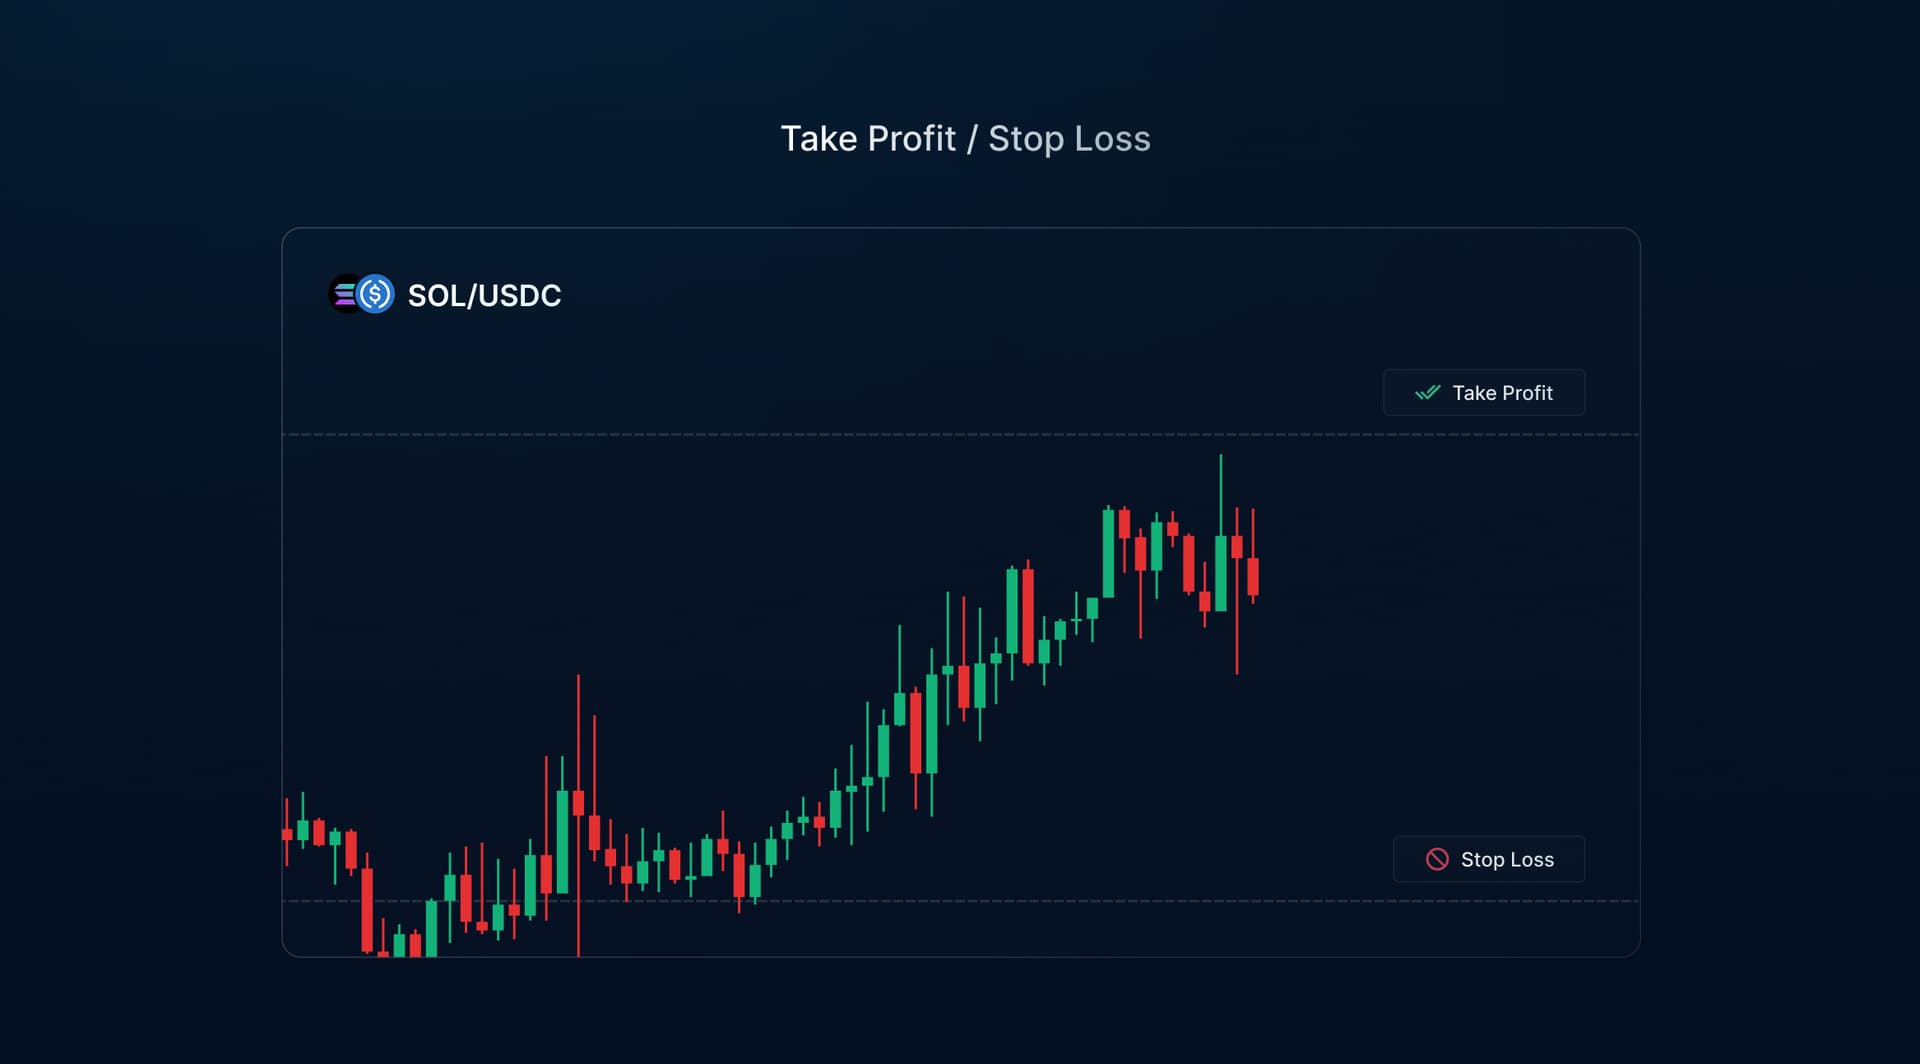Click "Take Profit" in the page heading
The height and width of the screenshot is (1064, 1920).
point(868,139)
